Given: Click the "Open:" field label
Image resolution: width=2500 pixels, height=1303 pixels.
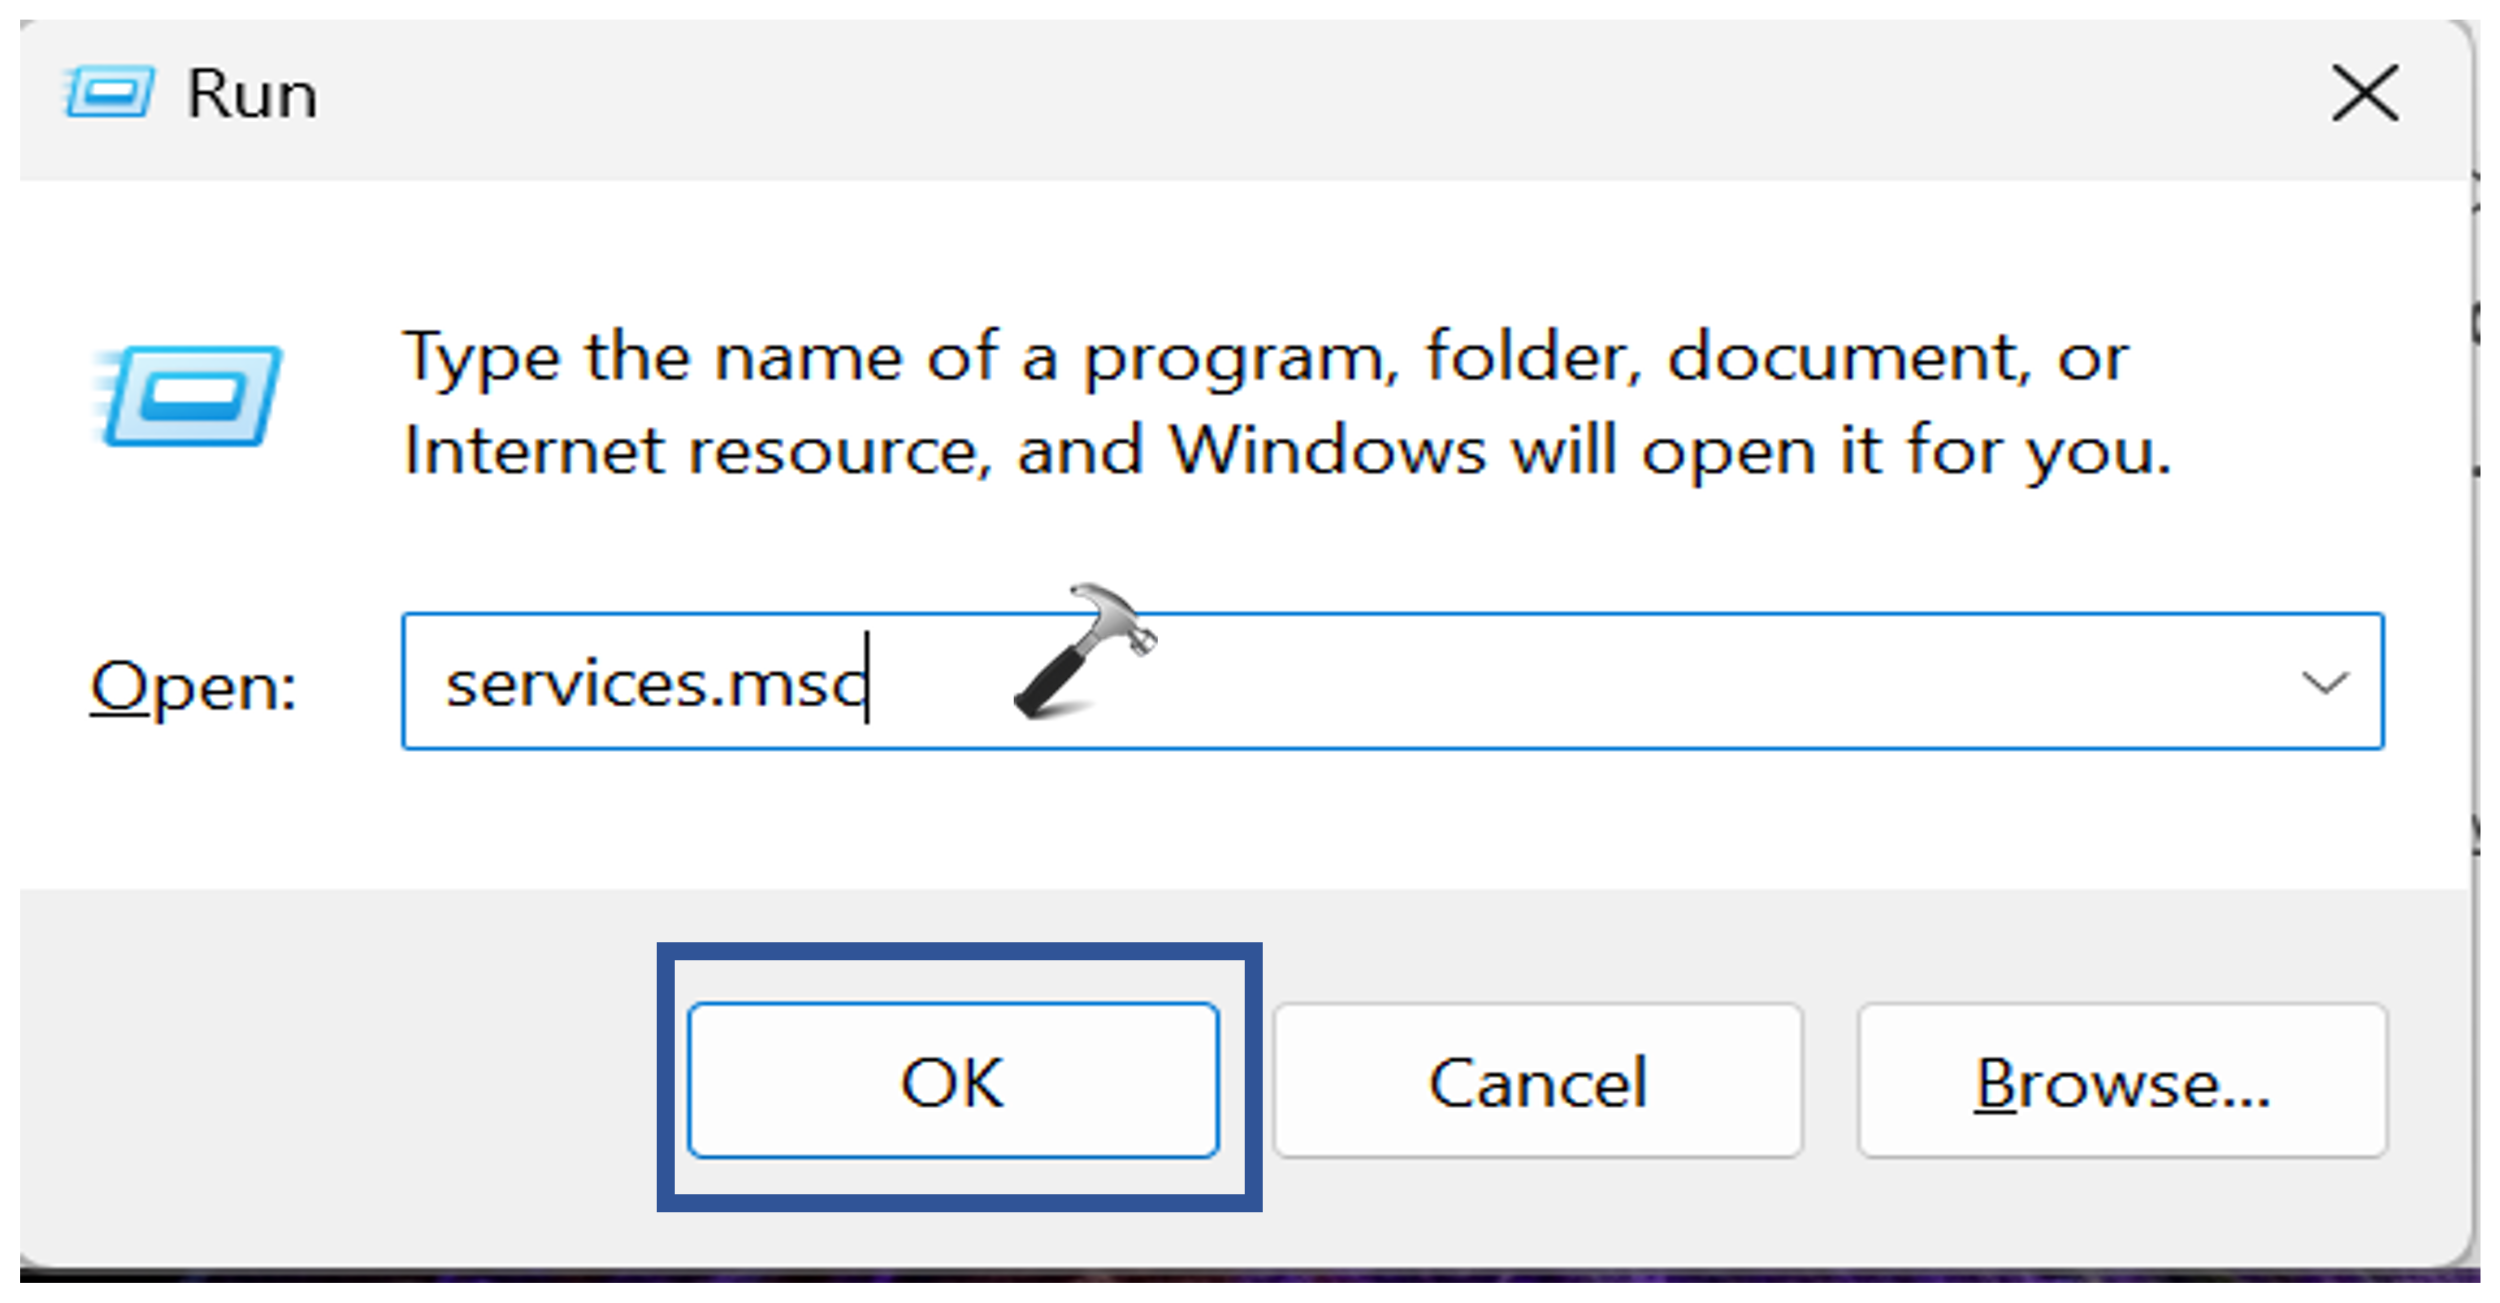Looking at the screenshot, I should pos(193,688).
